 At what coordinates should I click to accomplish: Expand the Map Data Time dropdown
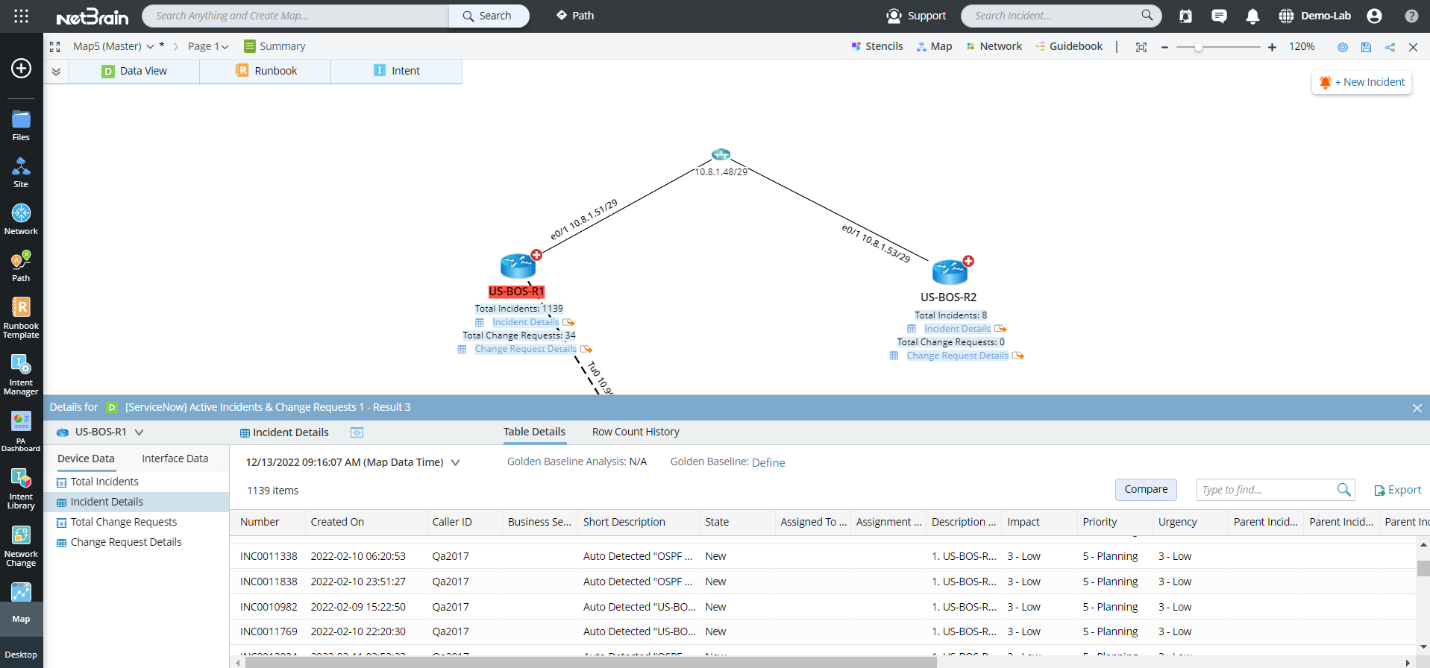click(x=455, y=462)
